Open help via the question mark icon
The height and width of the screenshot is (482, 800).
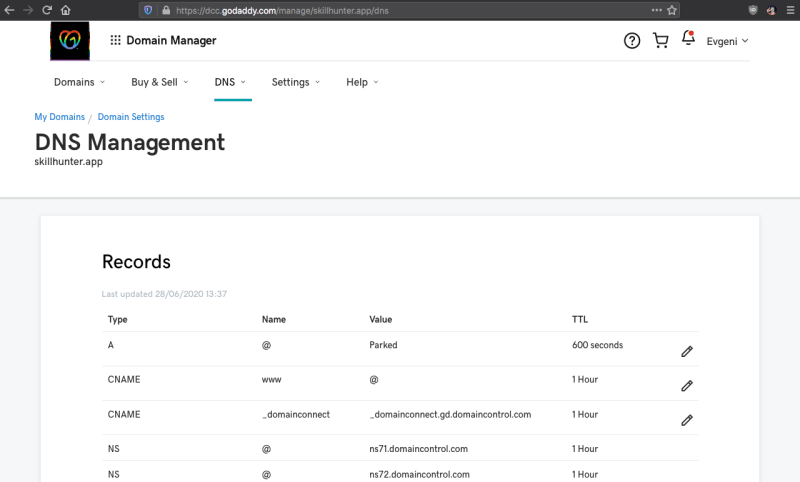click(x=632, y=41)
